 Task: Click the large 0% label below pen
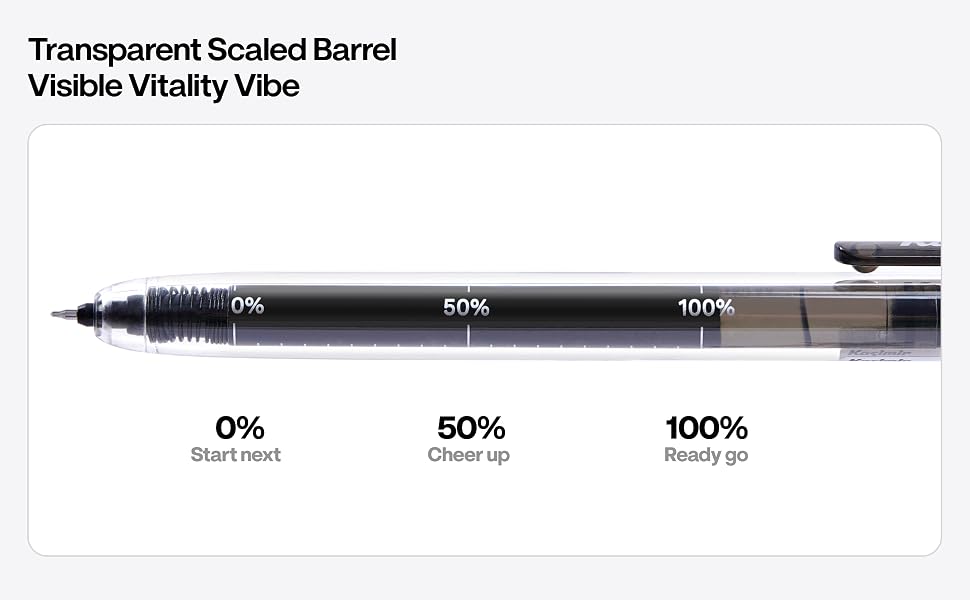point(239,427)
